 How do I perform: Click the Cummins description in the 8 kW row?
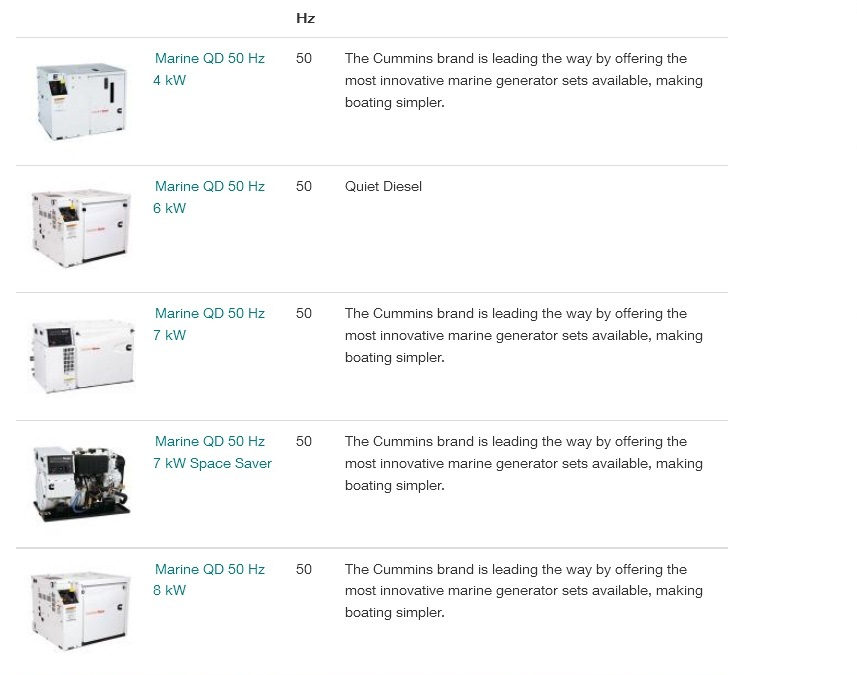tap(524, 591)
